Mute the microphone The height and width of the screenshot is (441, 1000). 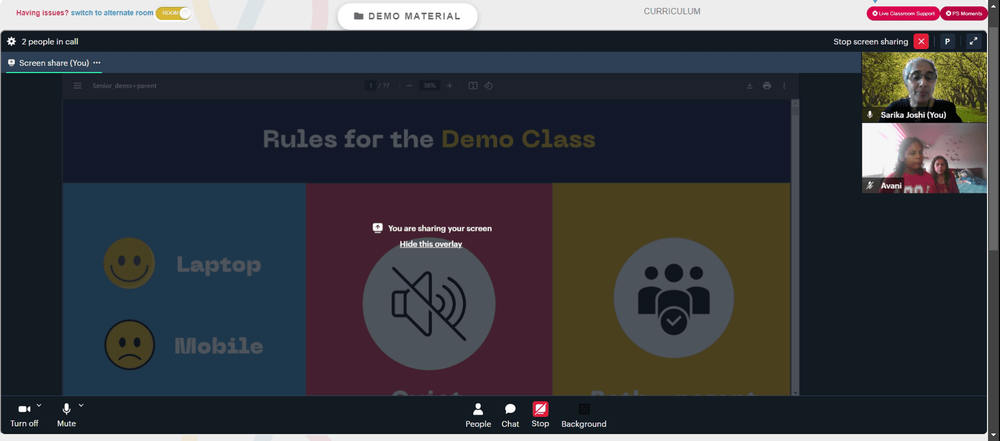click(x=66, y=415)
